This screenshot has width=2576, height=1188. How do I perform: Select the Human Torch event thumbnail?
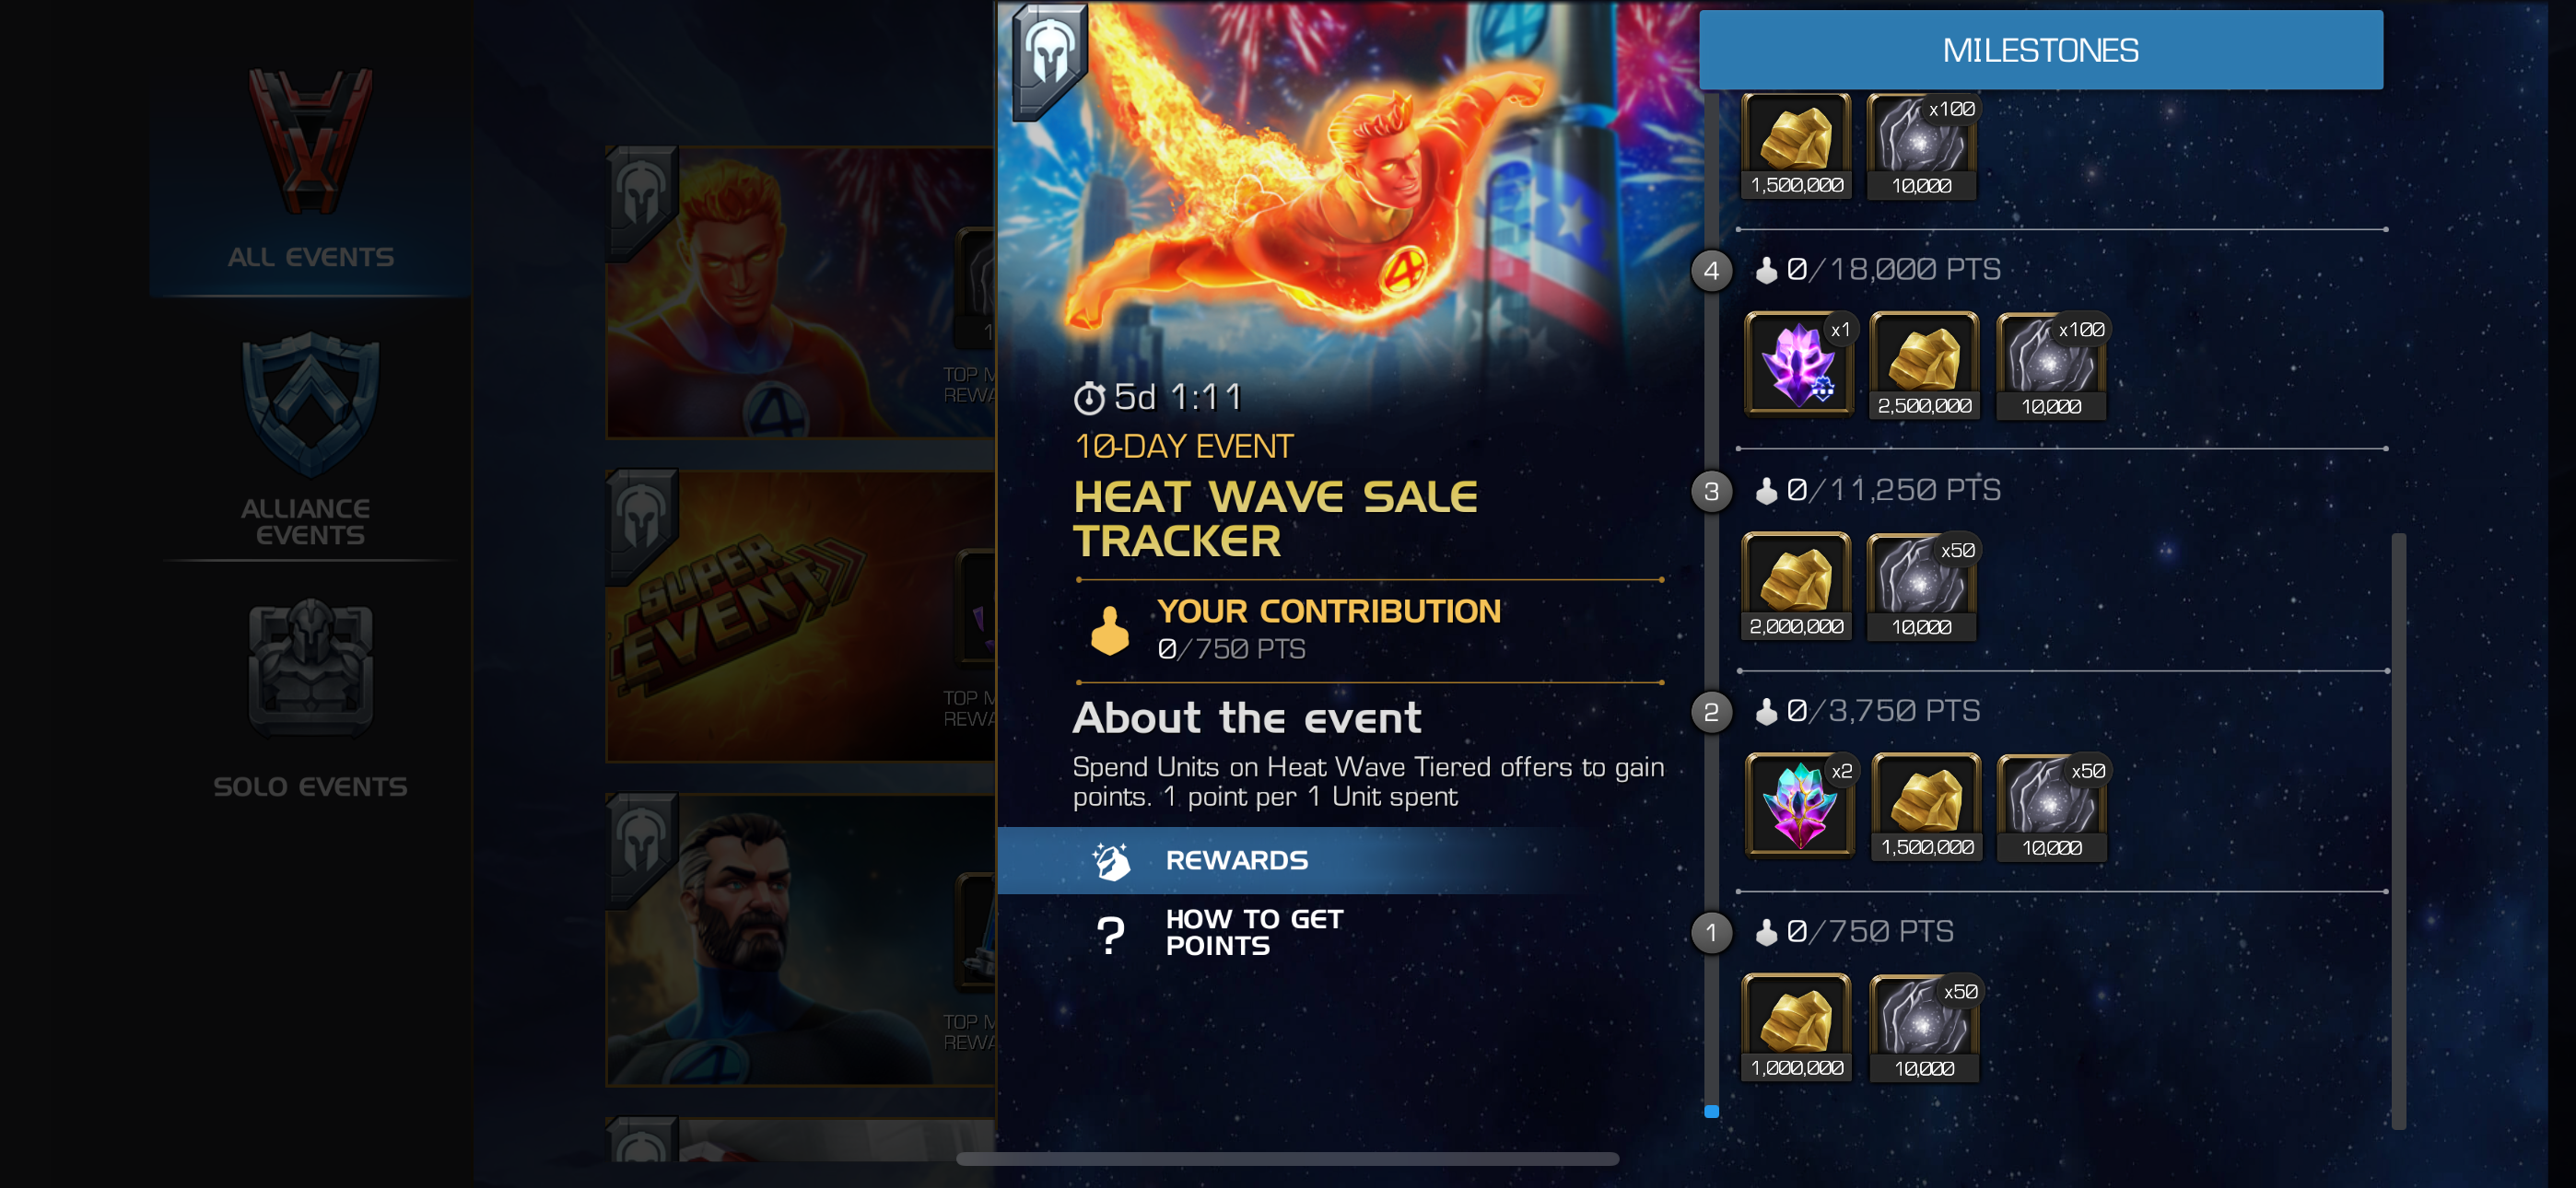[801, 292]
